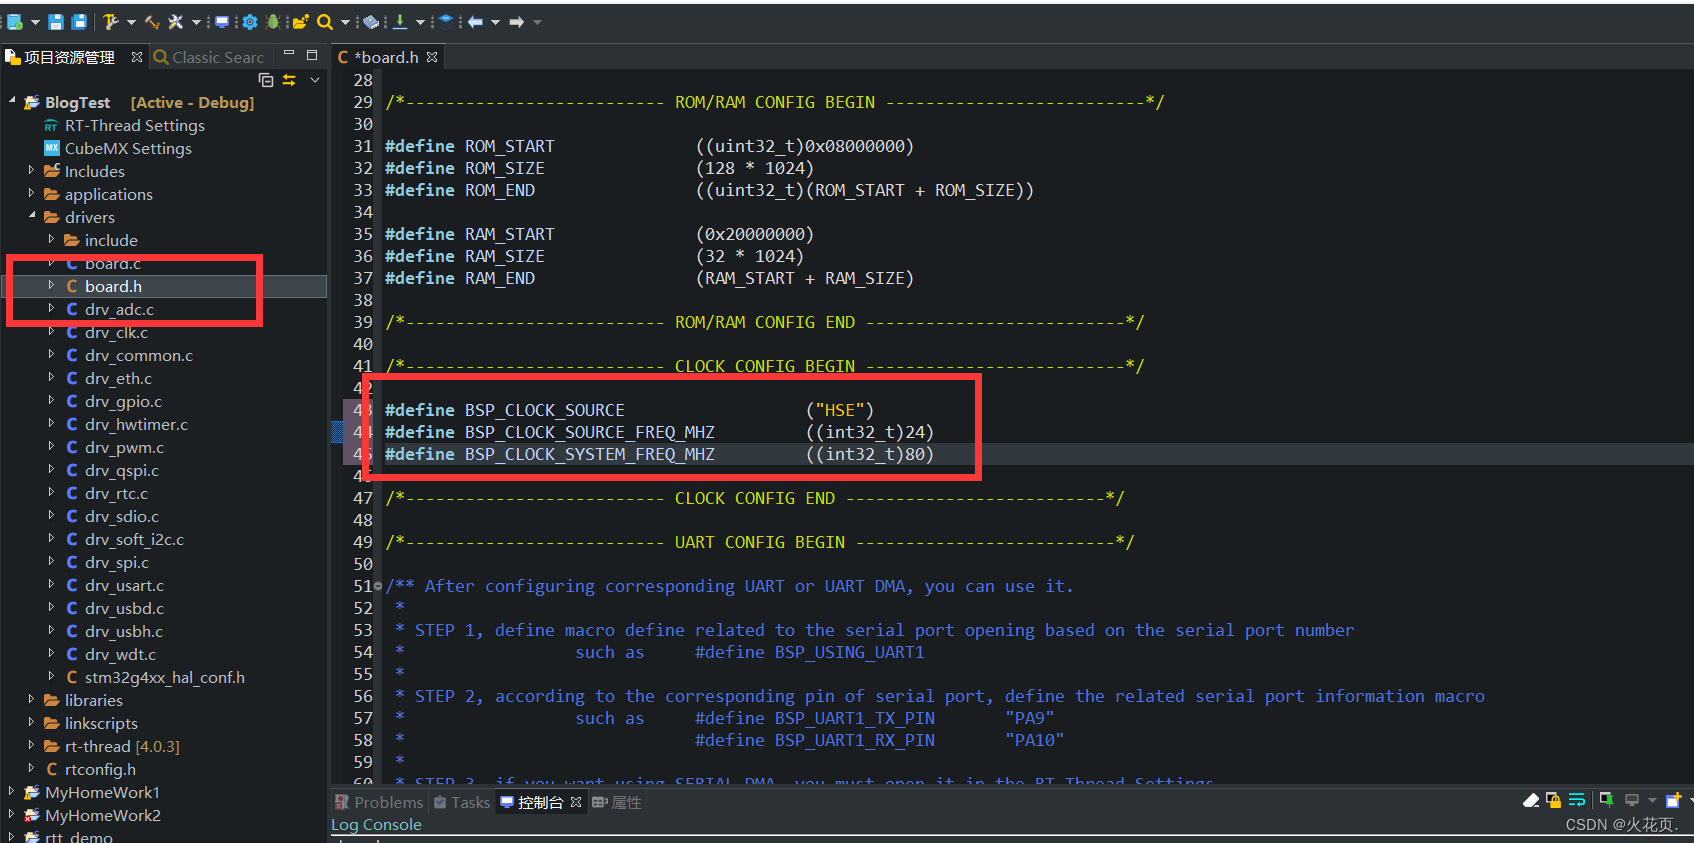Viewport: 1694px width, 843px height.
Task: Click the crossed tools settings icon
Action: (x=175, y=22)
